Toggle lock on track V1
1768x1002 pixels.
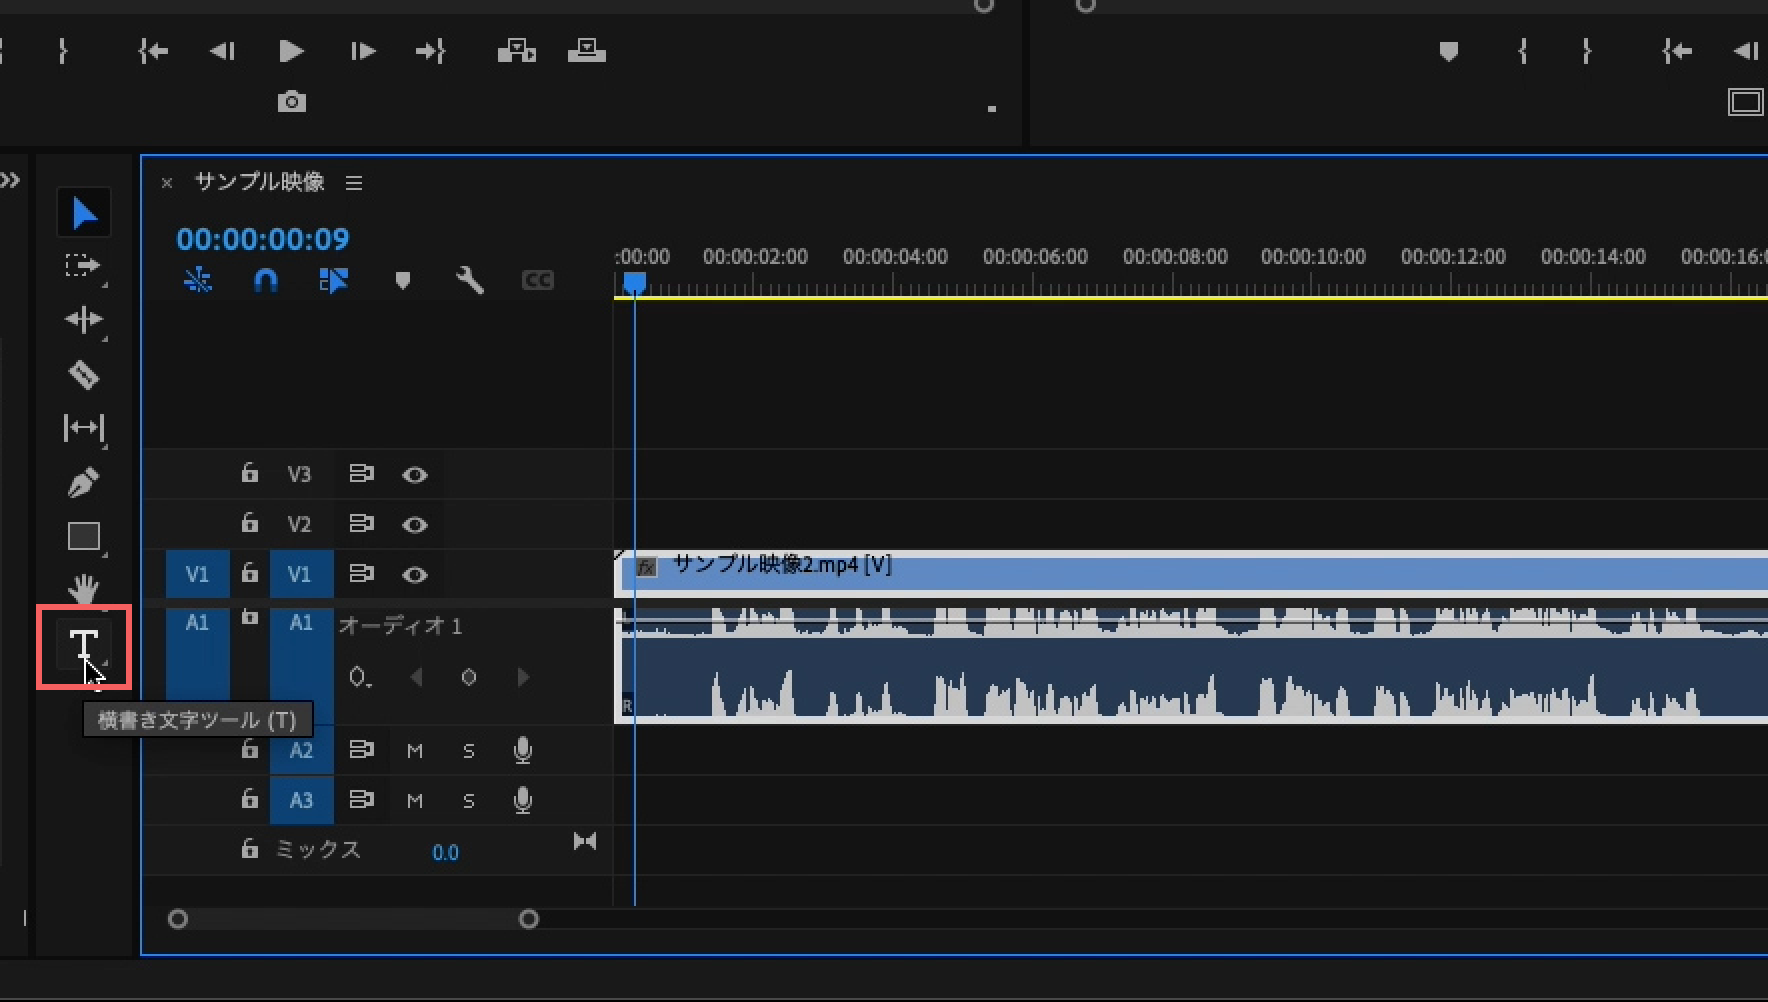pos(249,573)
